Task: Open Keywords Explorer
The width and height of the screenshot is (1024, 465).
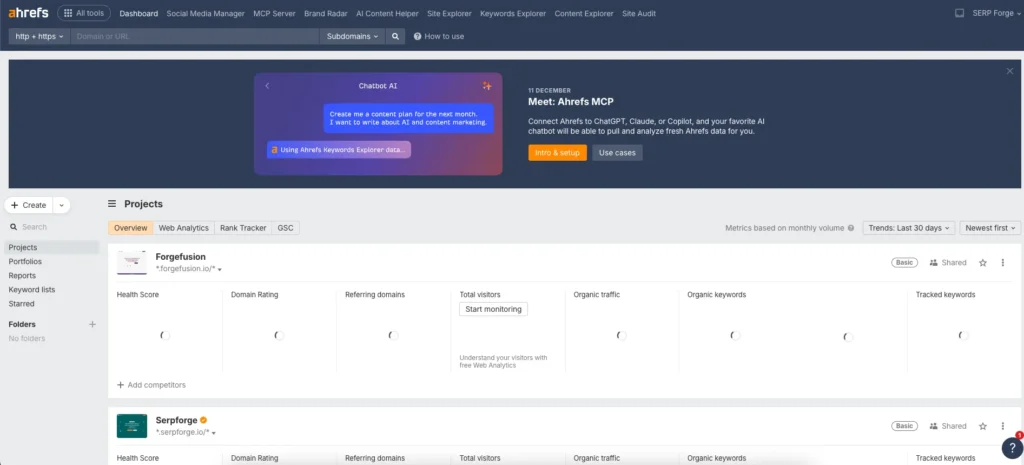Action: pos(513,13)
